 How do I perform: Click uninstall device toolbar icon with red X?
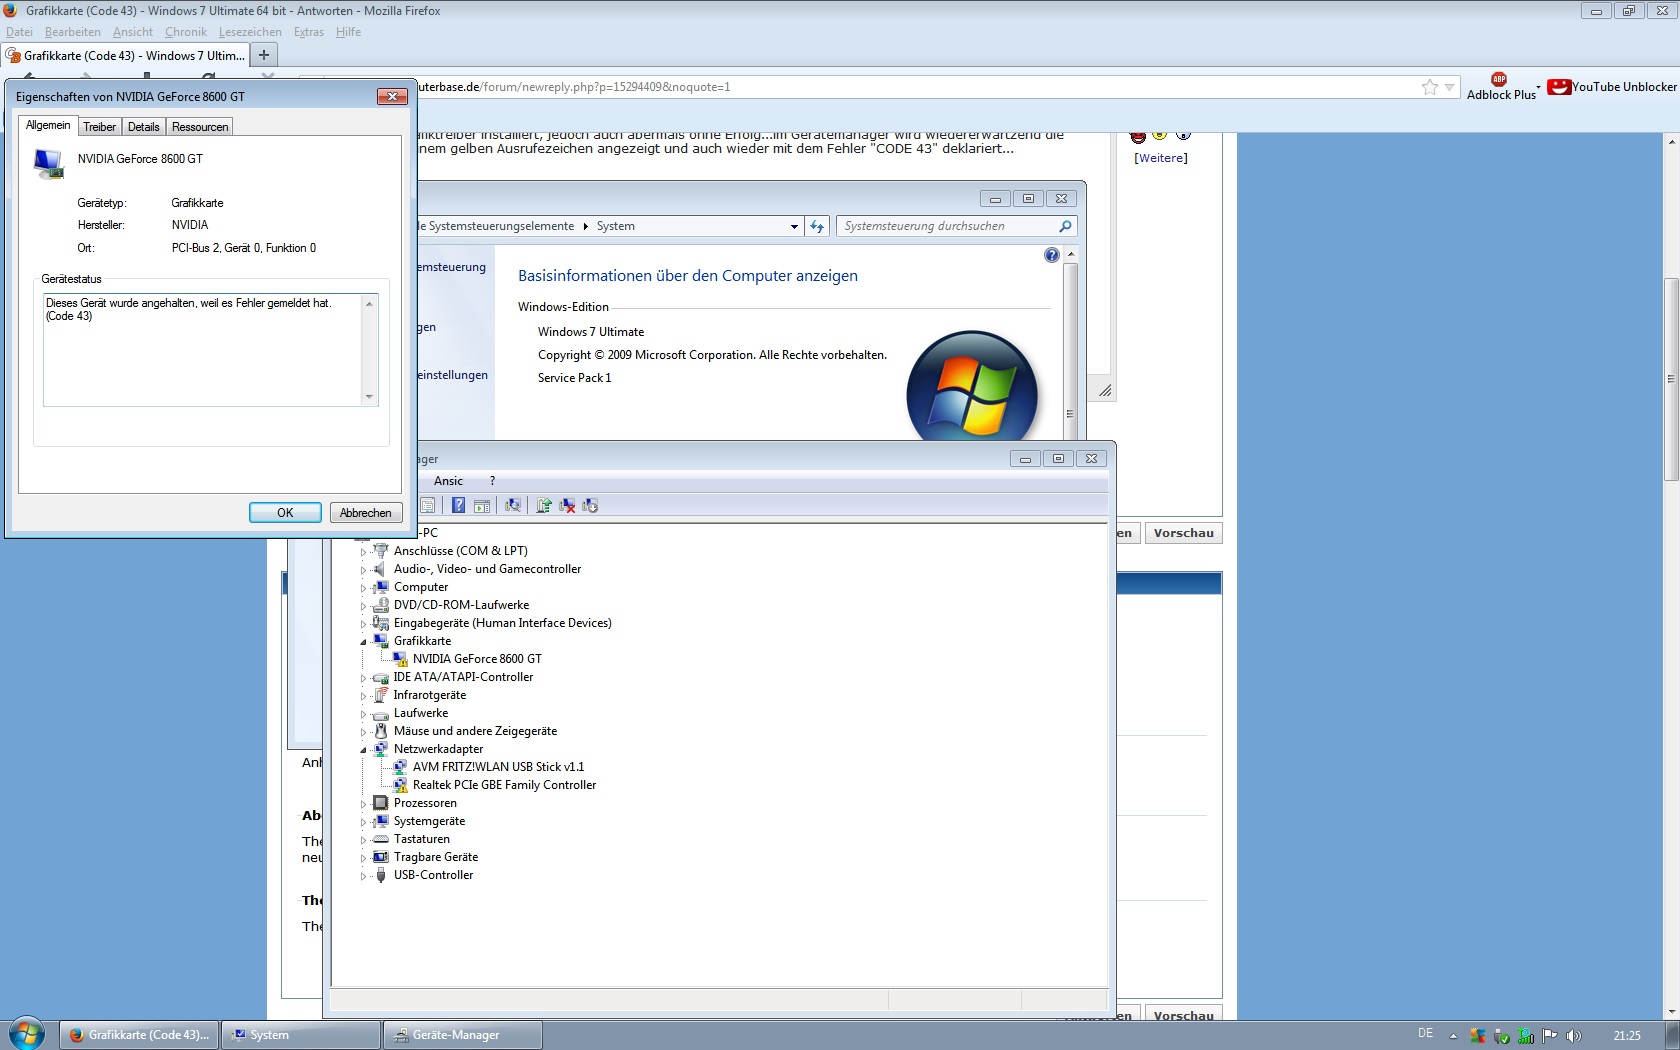tap(567, 506)
